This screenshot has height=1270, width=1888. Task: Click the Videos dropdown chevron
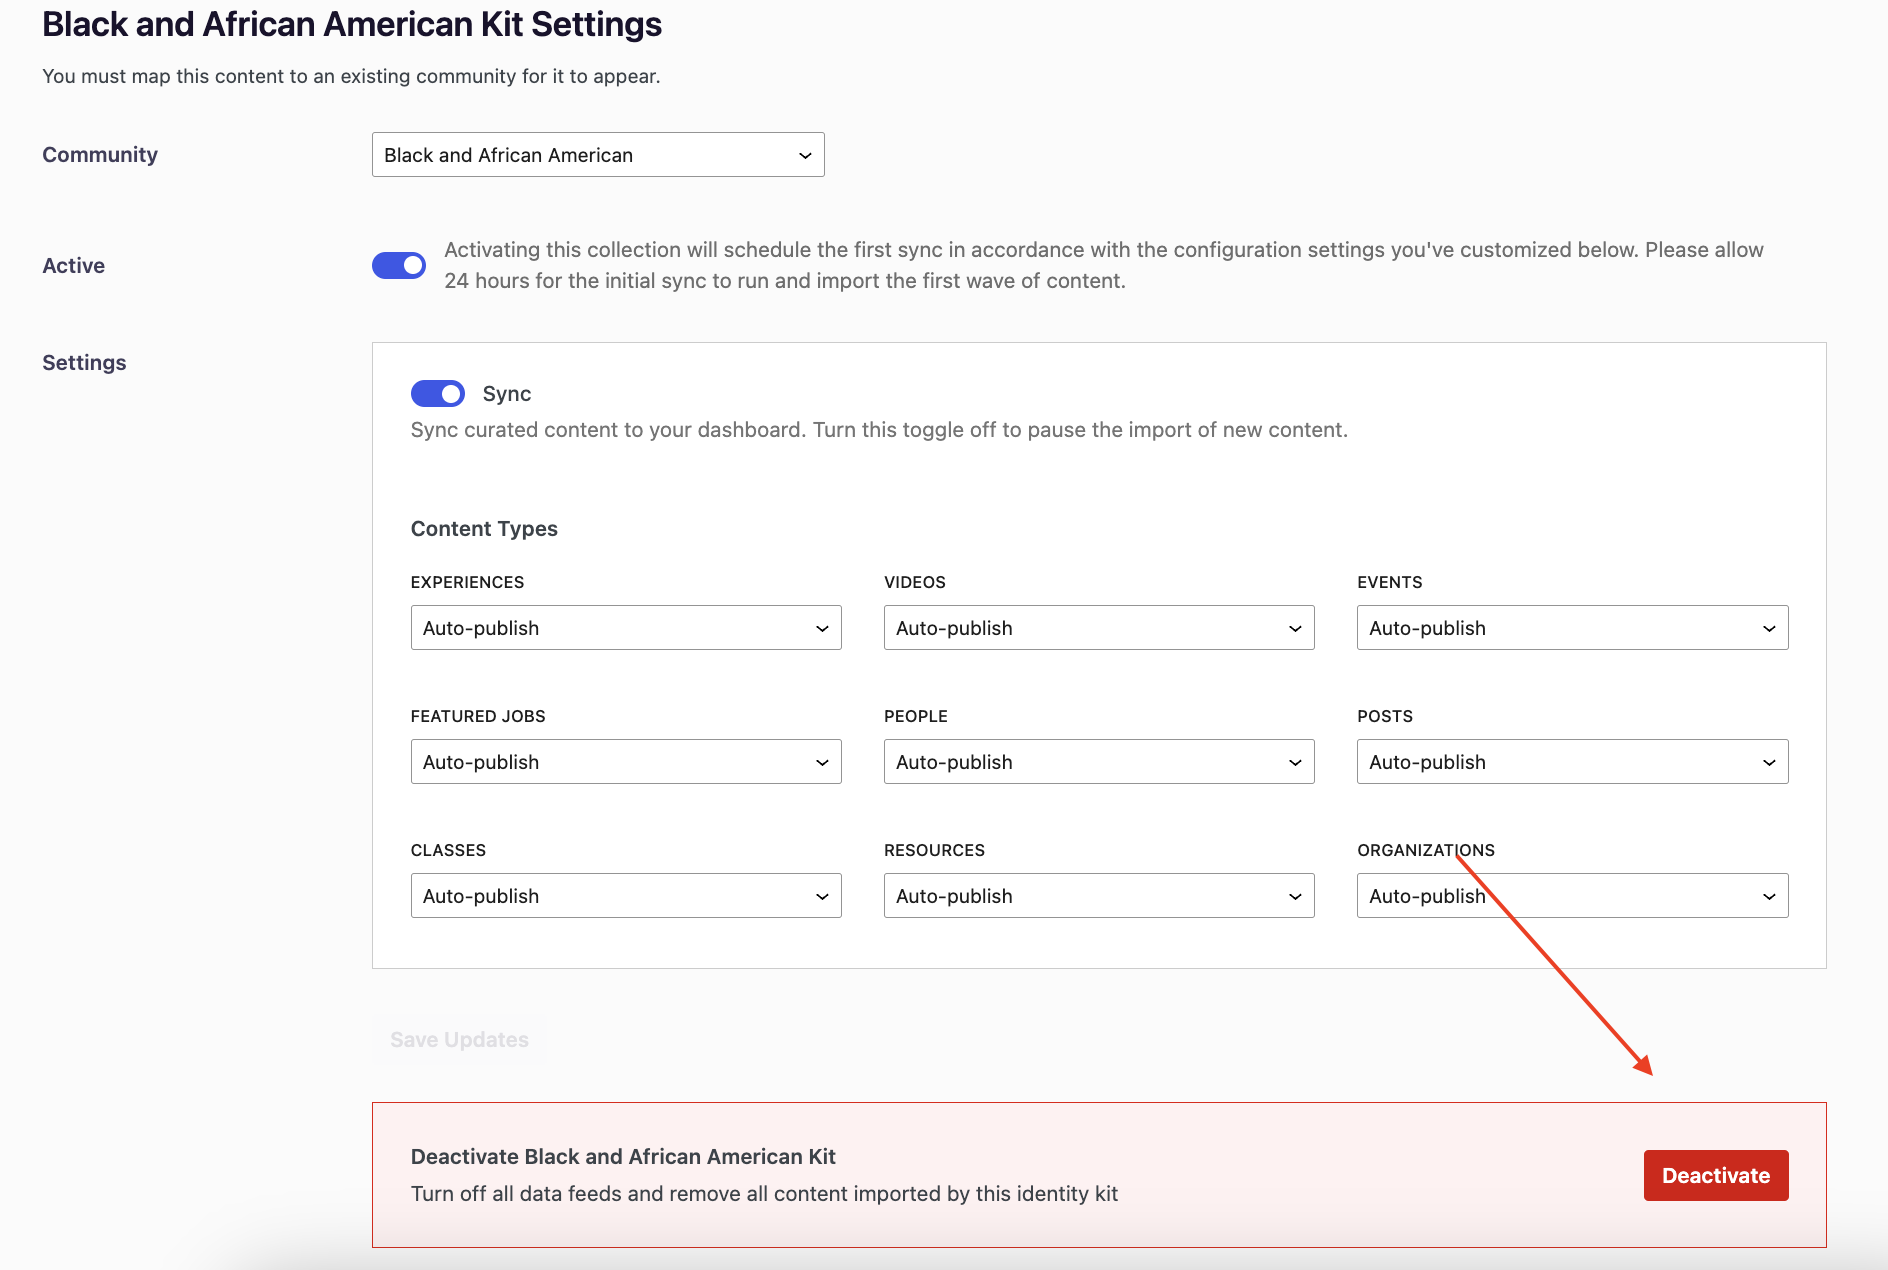(1297, 627)
